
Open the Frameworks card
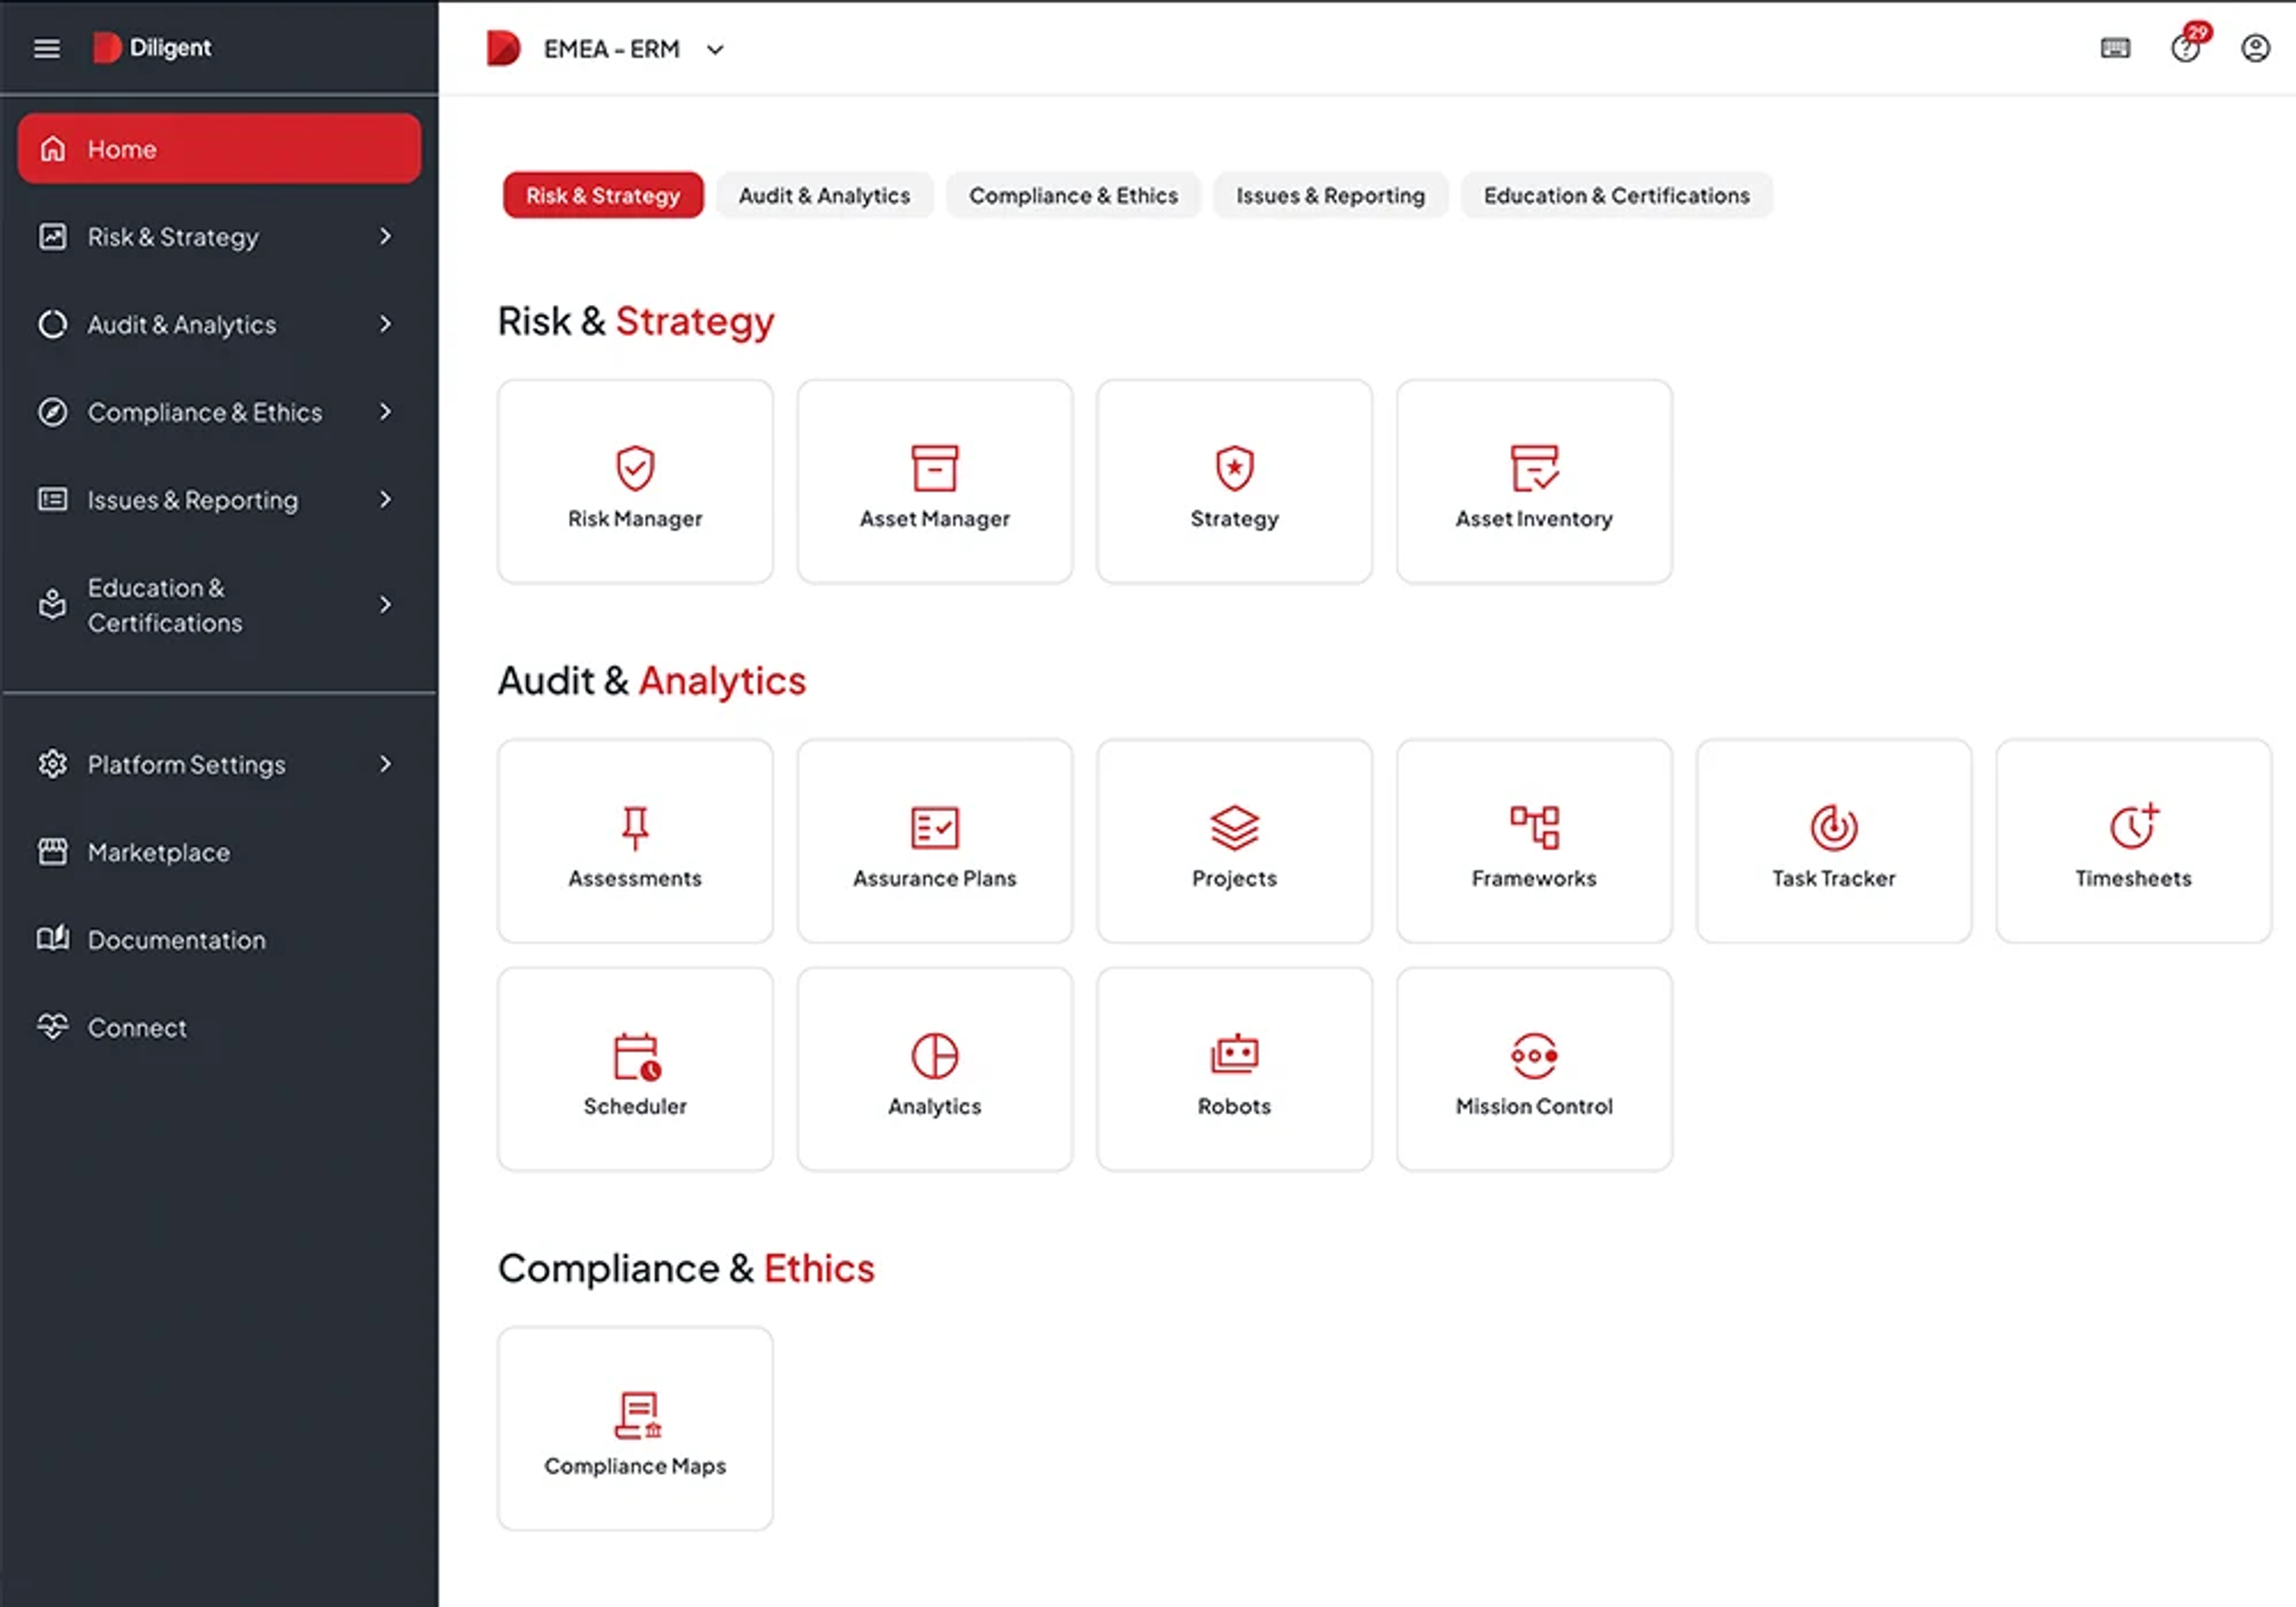pyautogui.click(x=1534, y=841)
